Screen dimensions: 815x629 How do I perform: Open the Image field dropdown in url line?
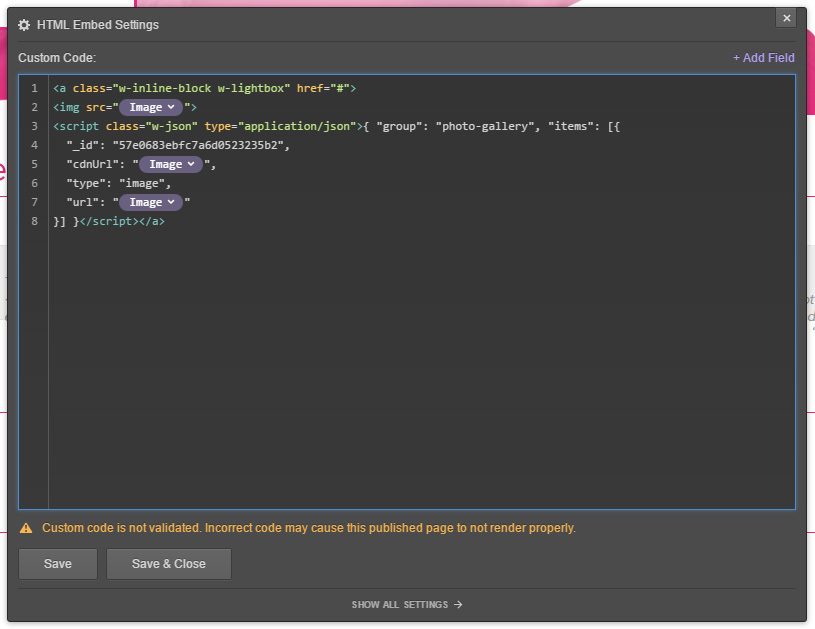[151, 202]
